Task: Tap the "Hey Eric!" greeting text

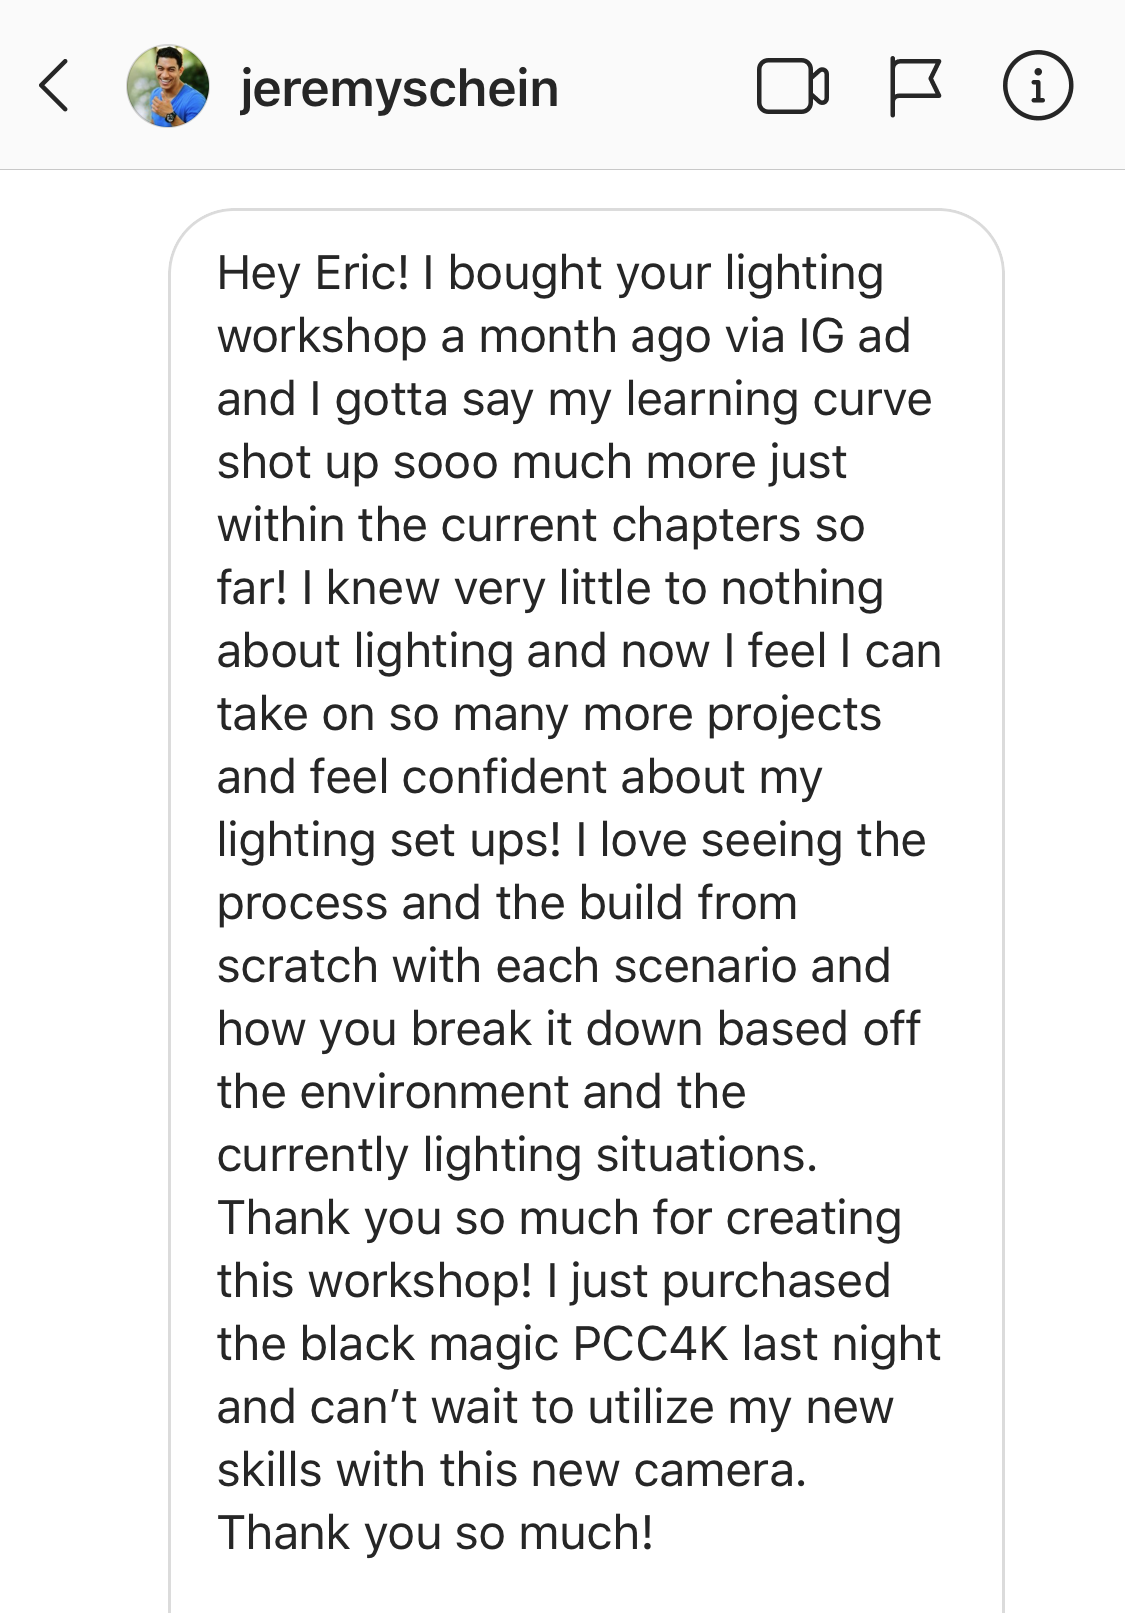Action: (x=313, y=274)
